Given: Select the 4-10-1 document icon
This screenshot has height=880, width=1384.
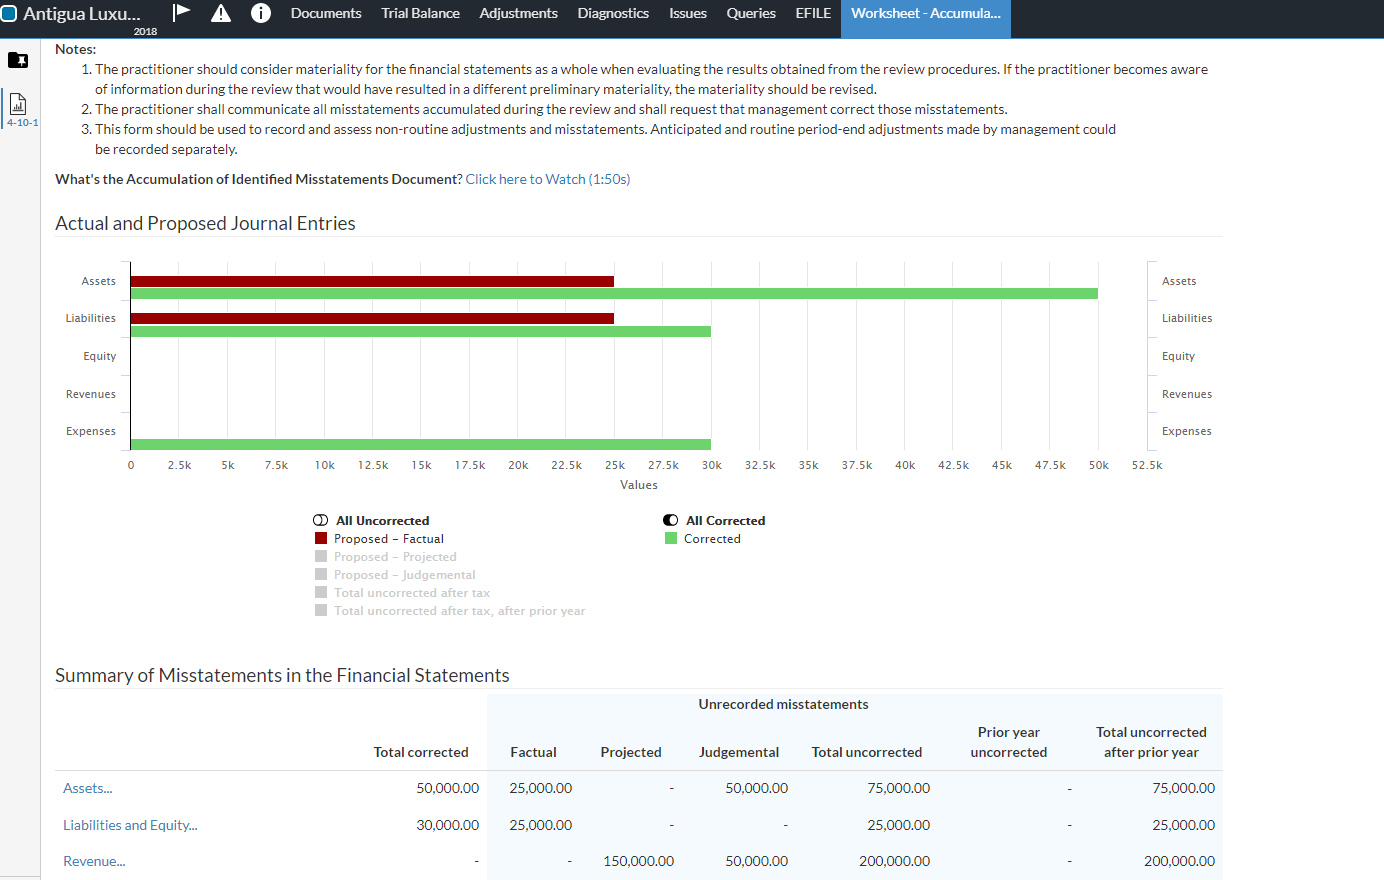Looking at the screenshot, I should 18,105.
